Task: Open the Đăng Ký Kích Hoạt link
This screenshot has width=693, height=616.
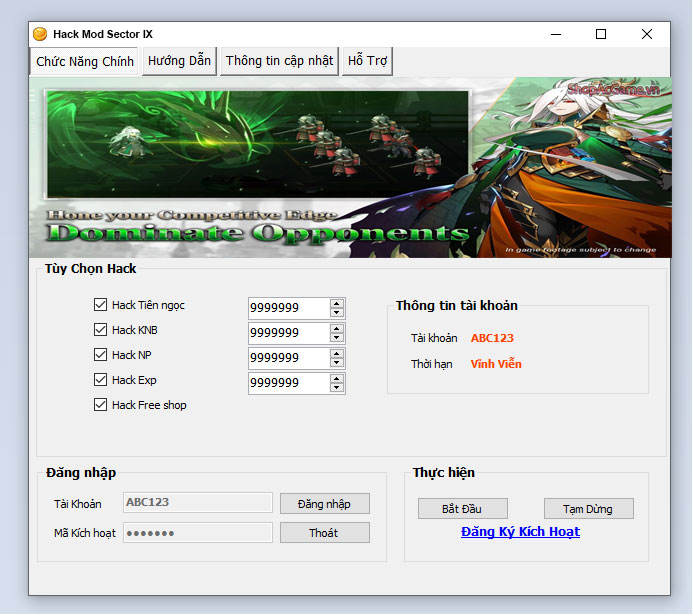Action: tap(520, 532)
